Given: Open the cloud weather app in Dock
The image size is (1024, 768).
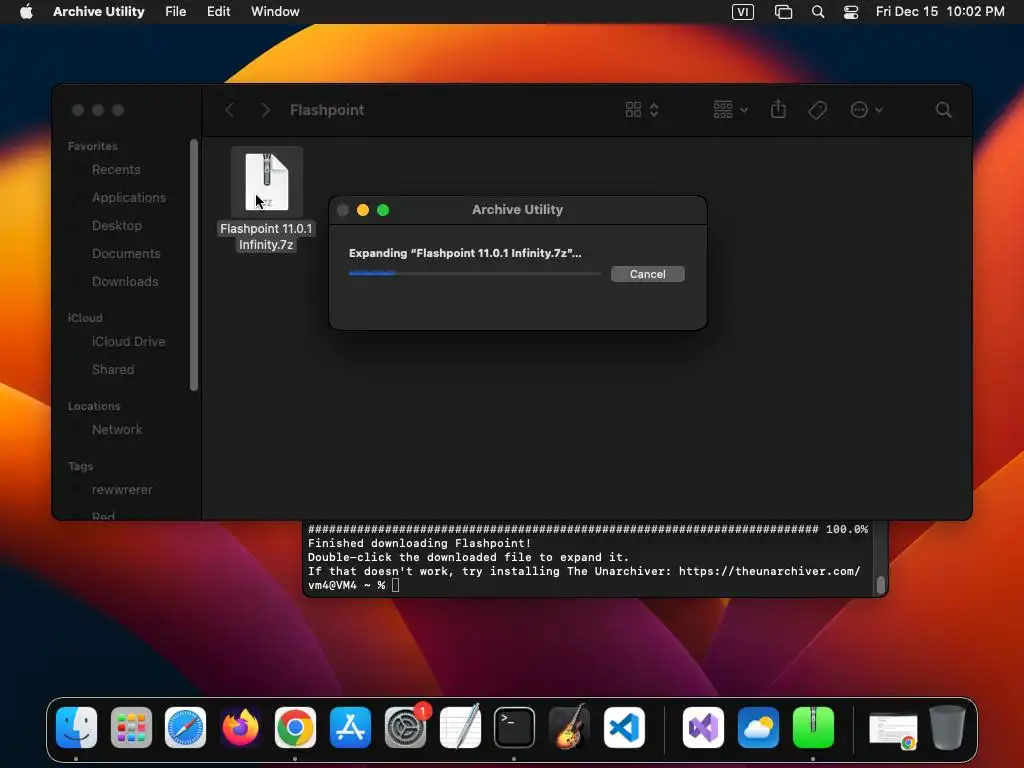Looking at the screenshot, I should click(x=758, y=728).
